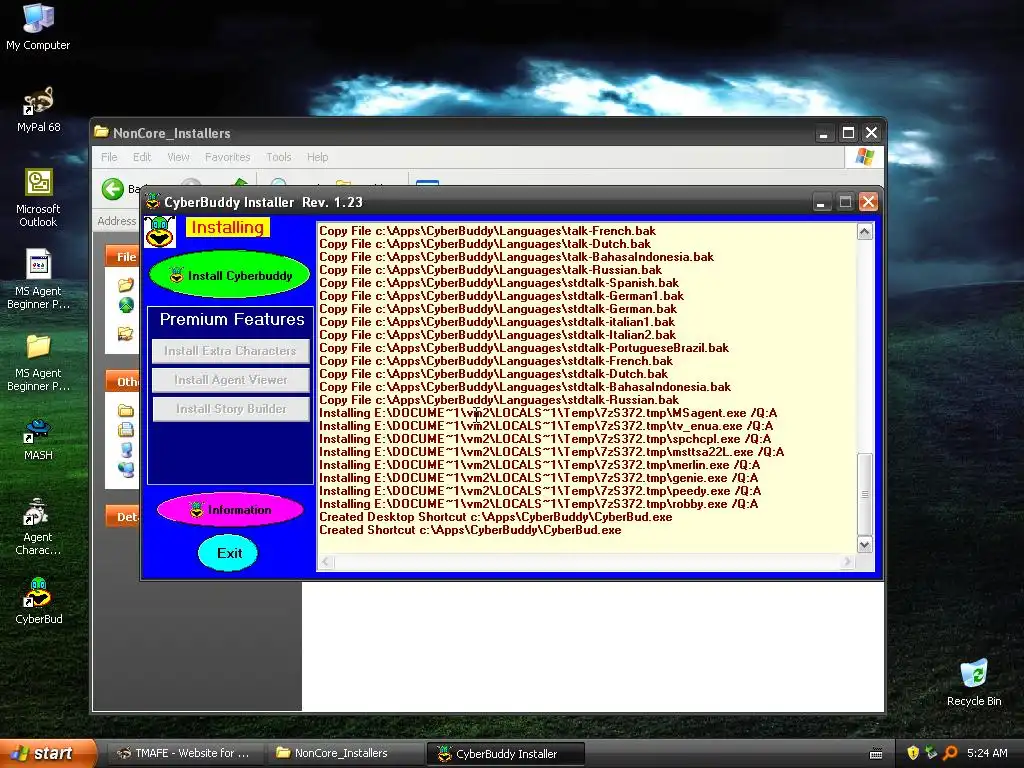Click the magnifier tray icon near clock
Screen dimensions: 1024x768
coord(950,753)
